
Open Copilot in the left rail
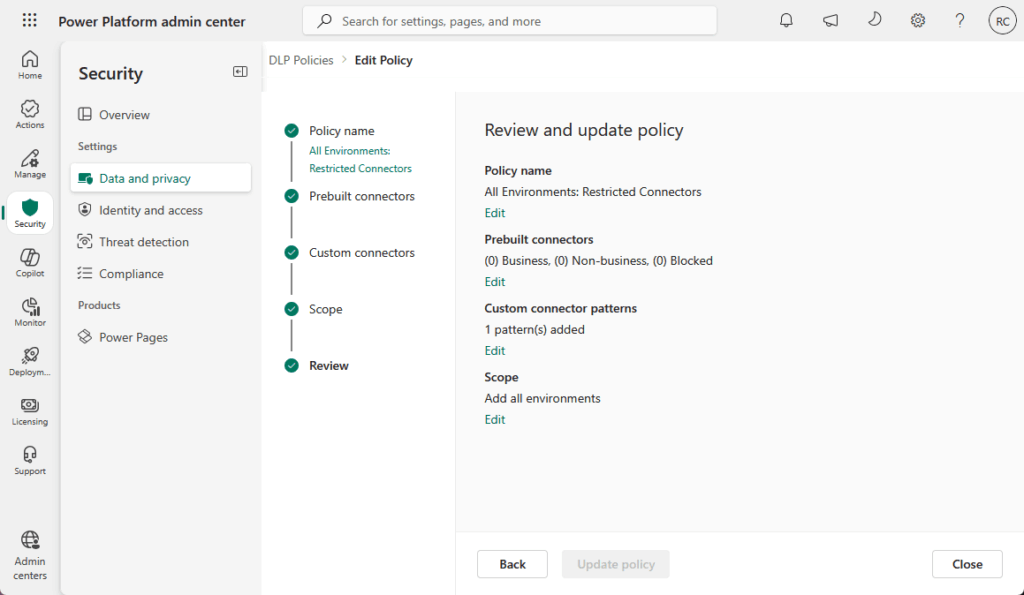click(x=30, y=263)
